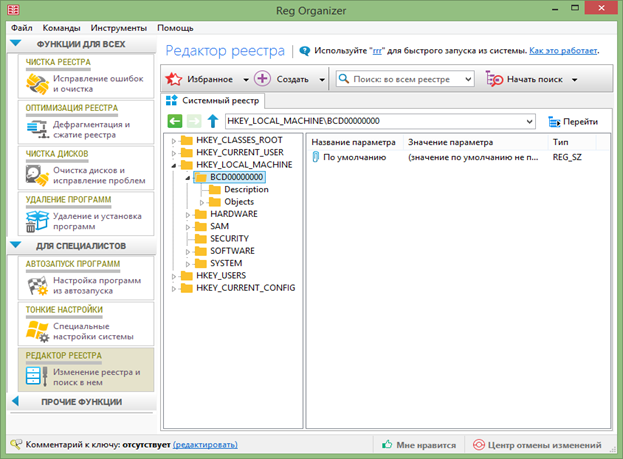The image size is (623, 459).
Task: Select the SOFTWARE registry key
Action: tap(232, 250)
